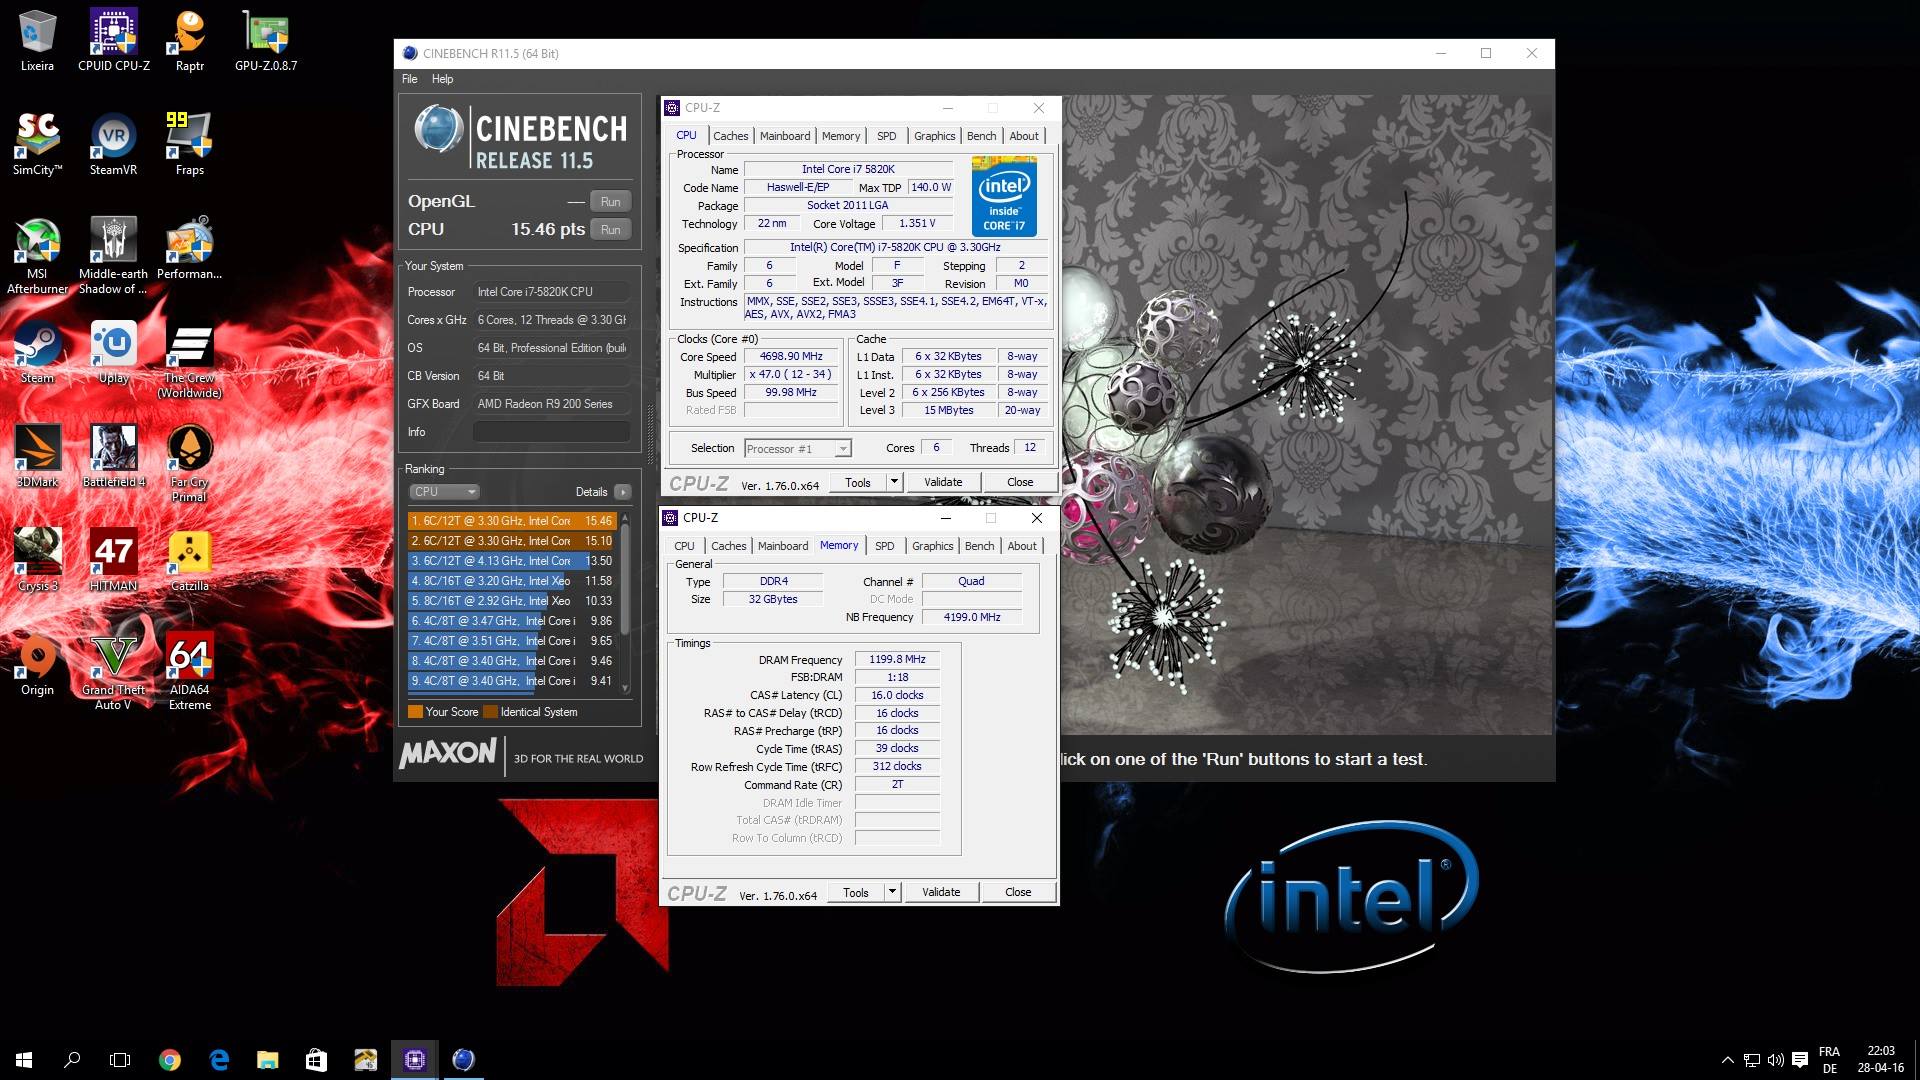Click the Google Chrome taskbar icon
The image size is (1920, 1080).
click(x=170, y=1060)
